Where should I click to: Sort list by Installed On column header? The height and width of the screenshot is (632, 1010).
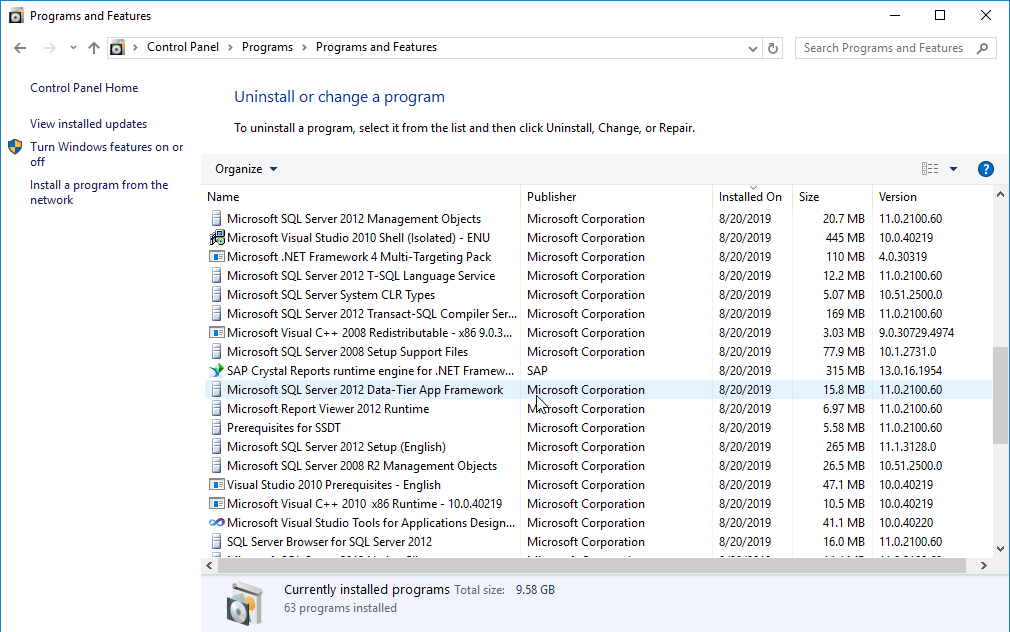coord(750,197)
